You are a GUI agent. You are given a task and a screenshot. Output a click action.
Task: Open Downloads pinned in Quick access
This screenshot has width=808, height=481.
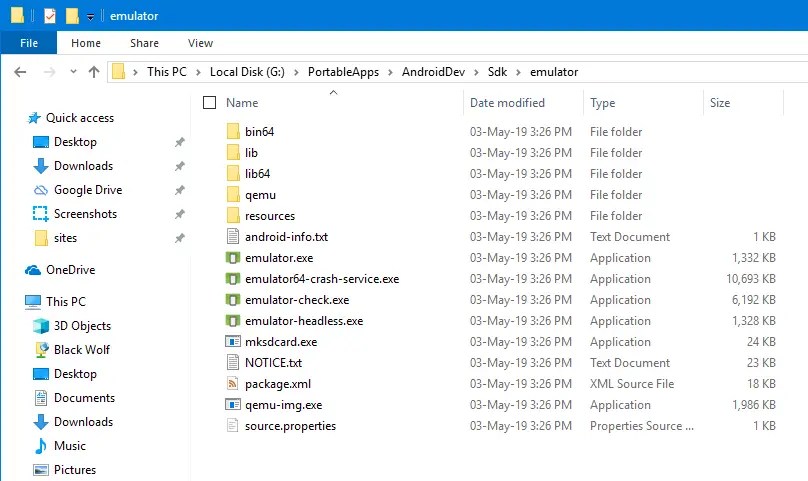point(73,165)
